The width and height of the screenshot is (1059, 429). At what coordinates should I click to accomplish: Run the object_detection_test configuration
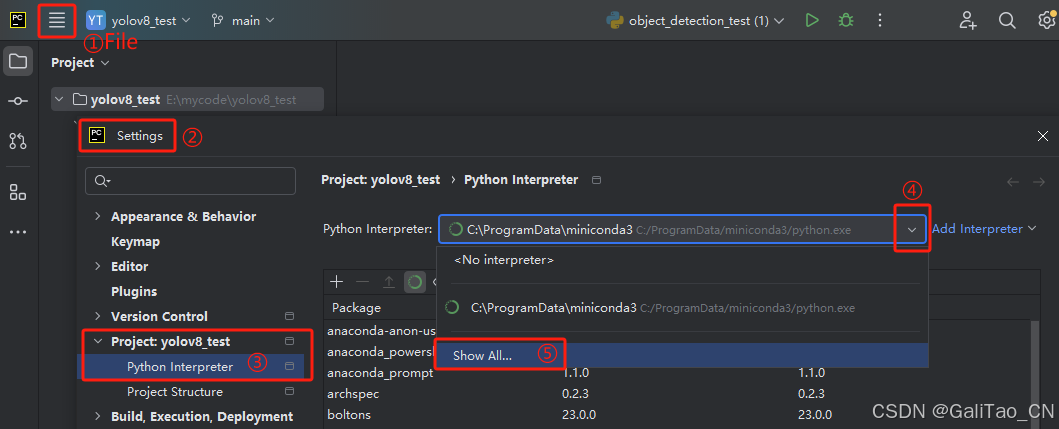coord(812,21)
